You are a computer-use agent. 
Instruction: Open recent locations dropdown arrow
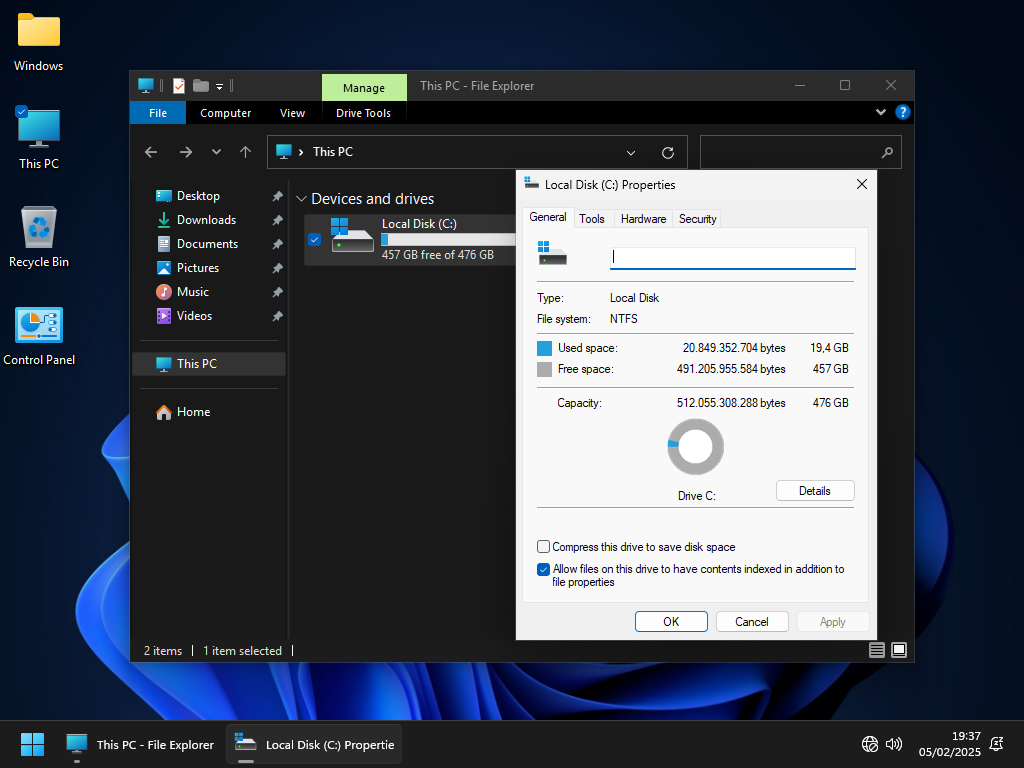(216, 152)
